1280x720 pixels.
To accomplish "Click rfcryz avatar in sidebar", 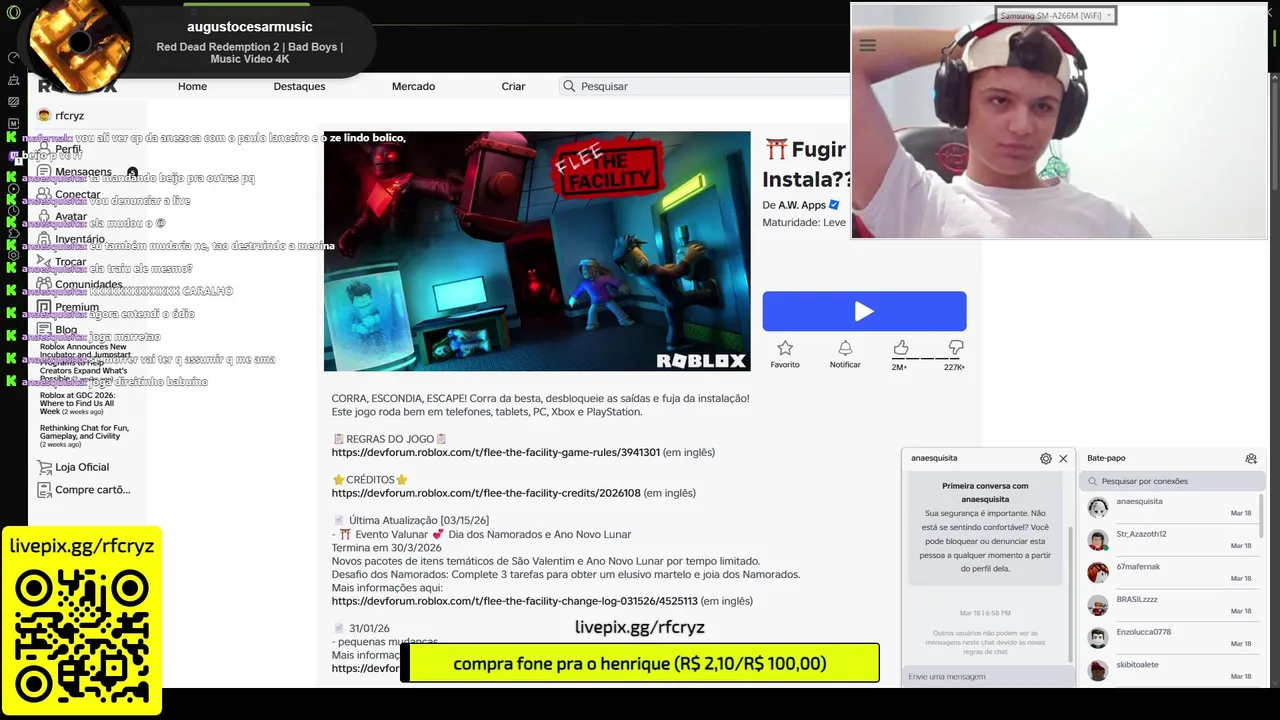I will click(44, 115).
